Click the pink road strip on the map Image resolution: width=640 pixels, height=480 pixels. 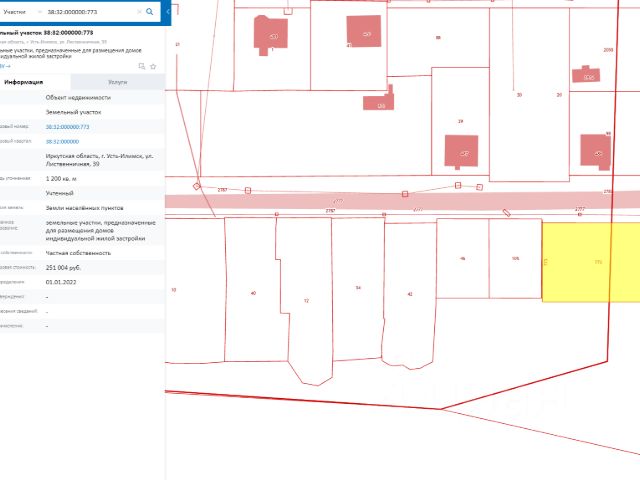point(402,201)
